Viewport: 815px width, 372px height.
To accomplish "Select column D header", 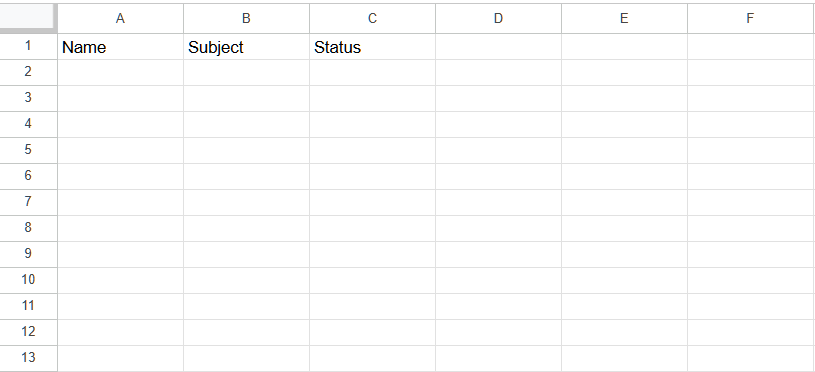I will (498, 18).
